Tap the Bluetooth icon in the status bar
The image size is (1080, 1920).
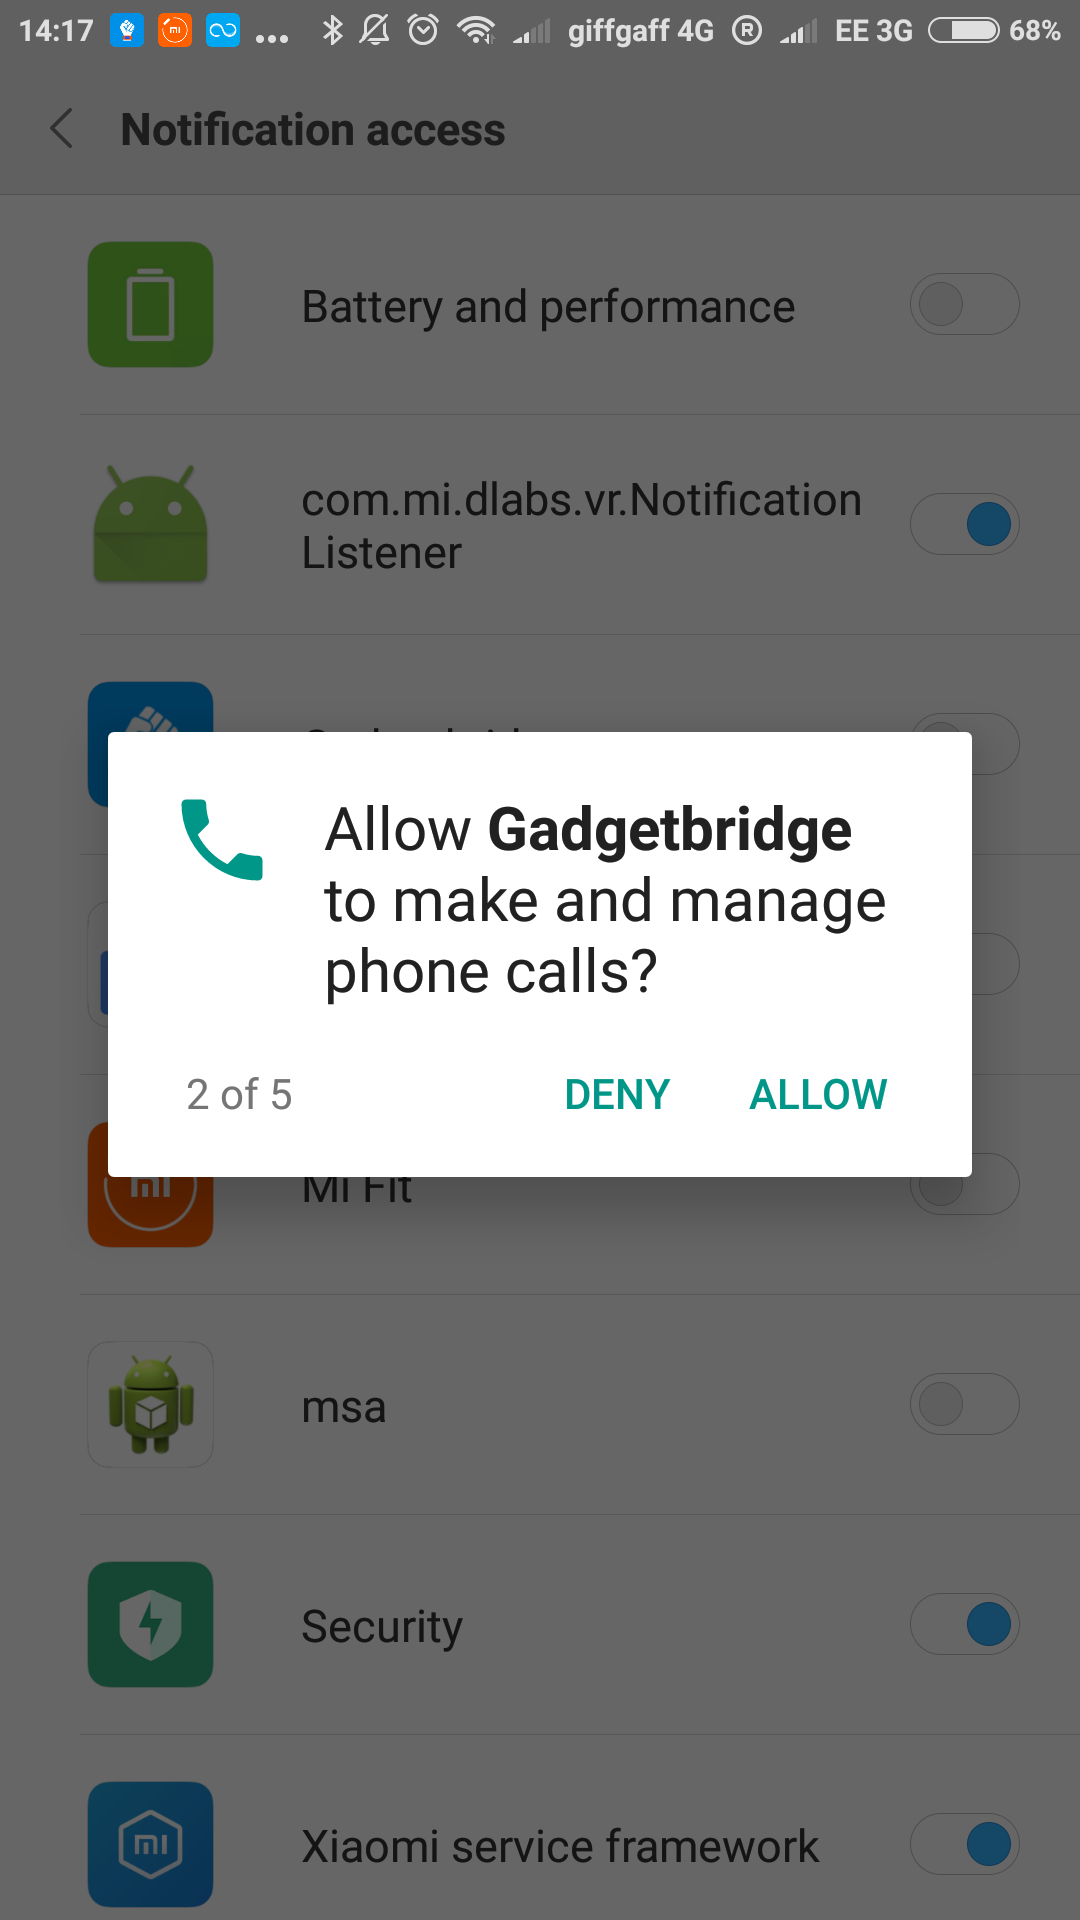coord(332,30)
